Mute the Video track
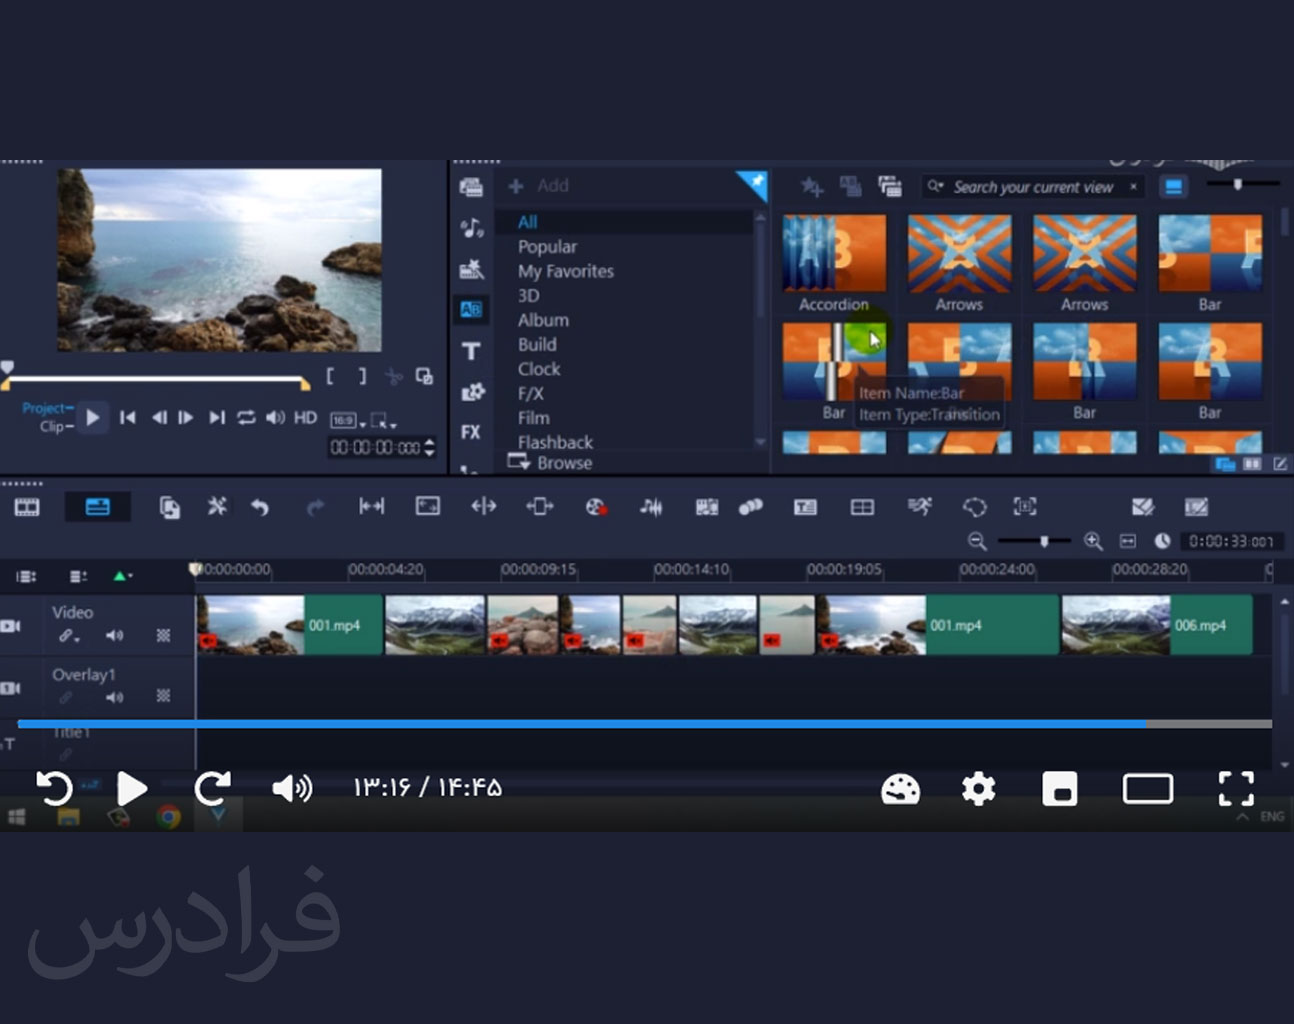 (114, 636)
